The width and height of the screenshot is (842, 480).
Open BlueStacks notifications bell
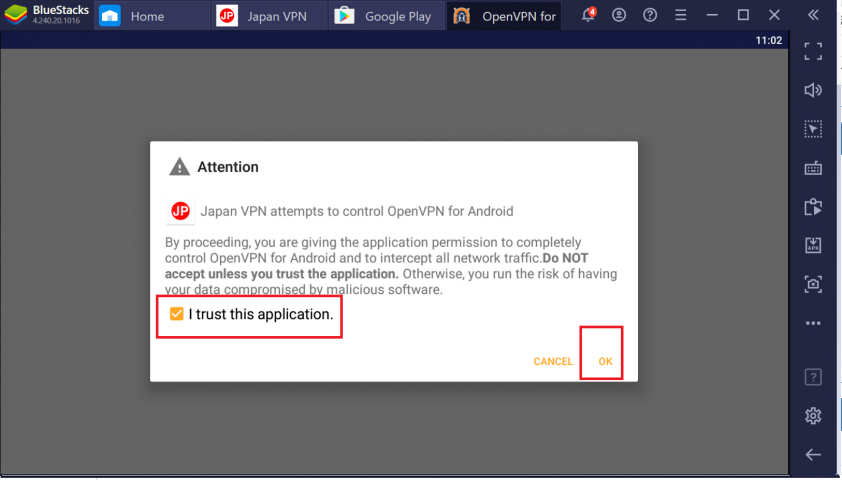tap(589, 14)
